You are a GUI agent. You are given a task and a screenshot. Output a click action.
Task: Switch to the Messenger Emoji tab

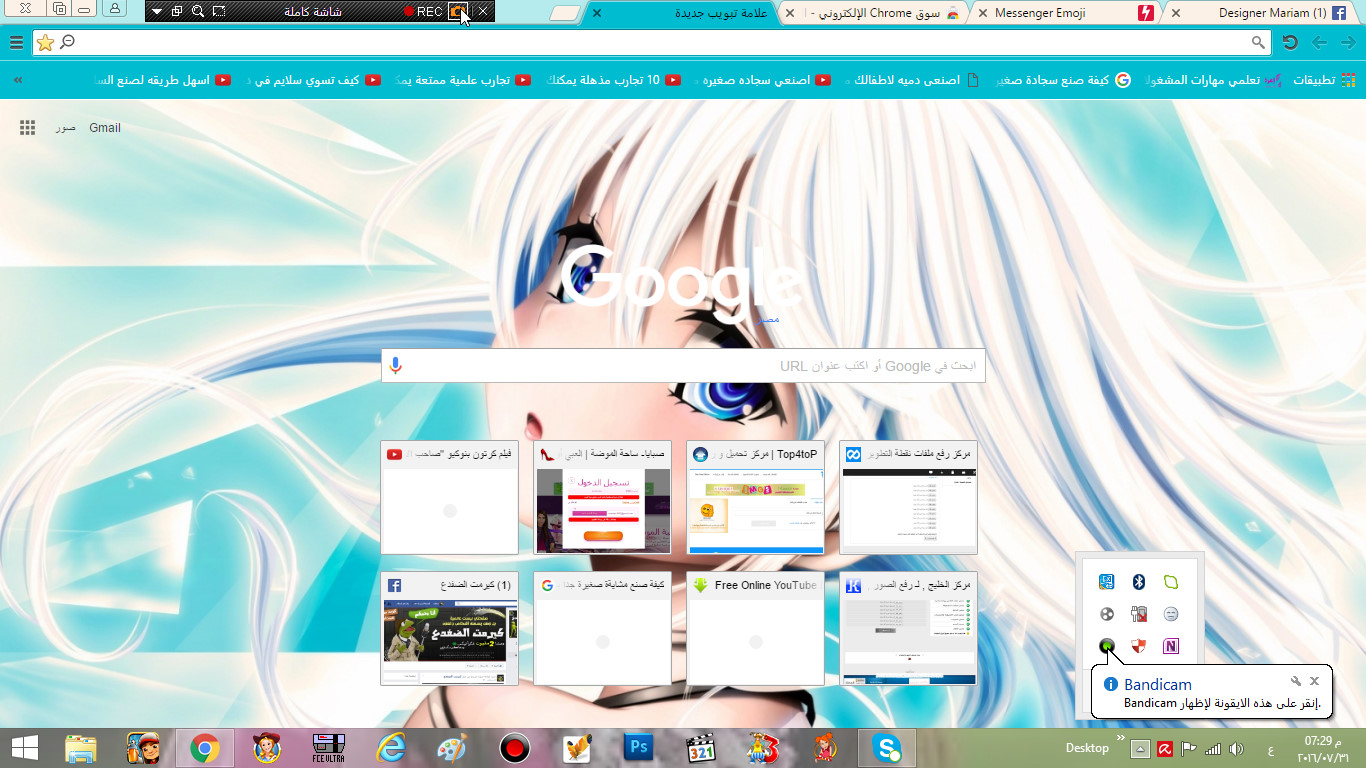click(1062, 13)
